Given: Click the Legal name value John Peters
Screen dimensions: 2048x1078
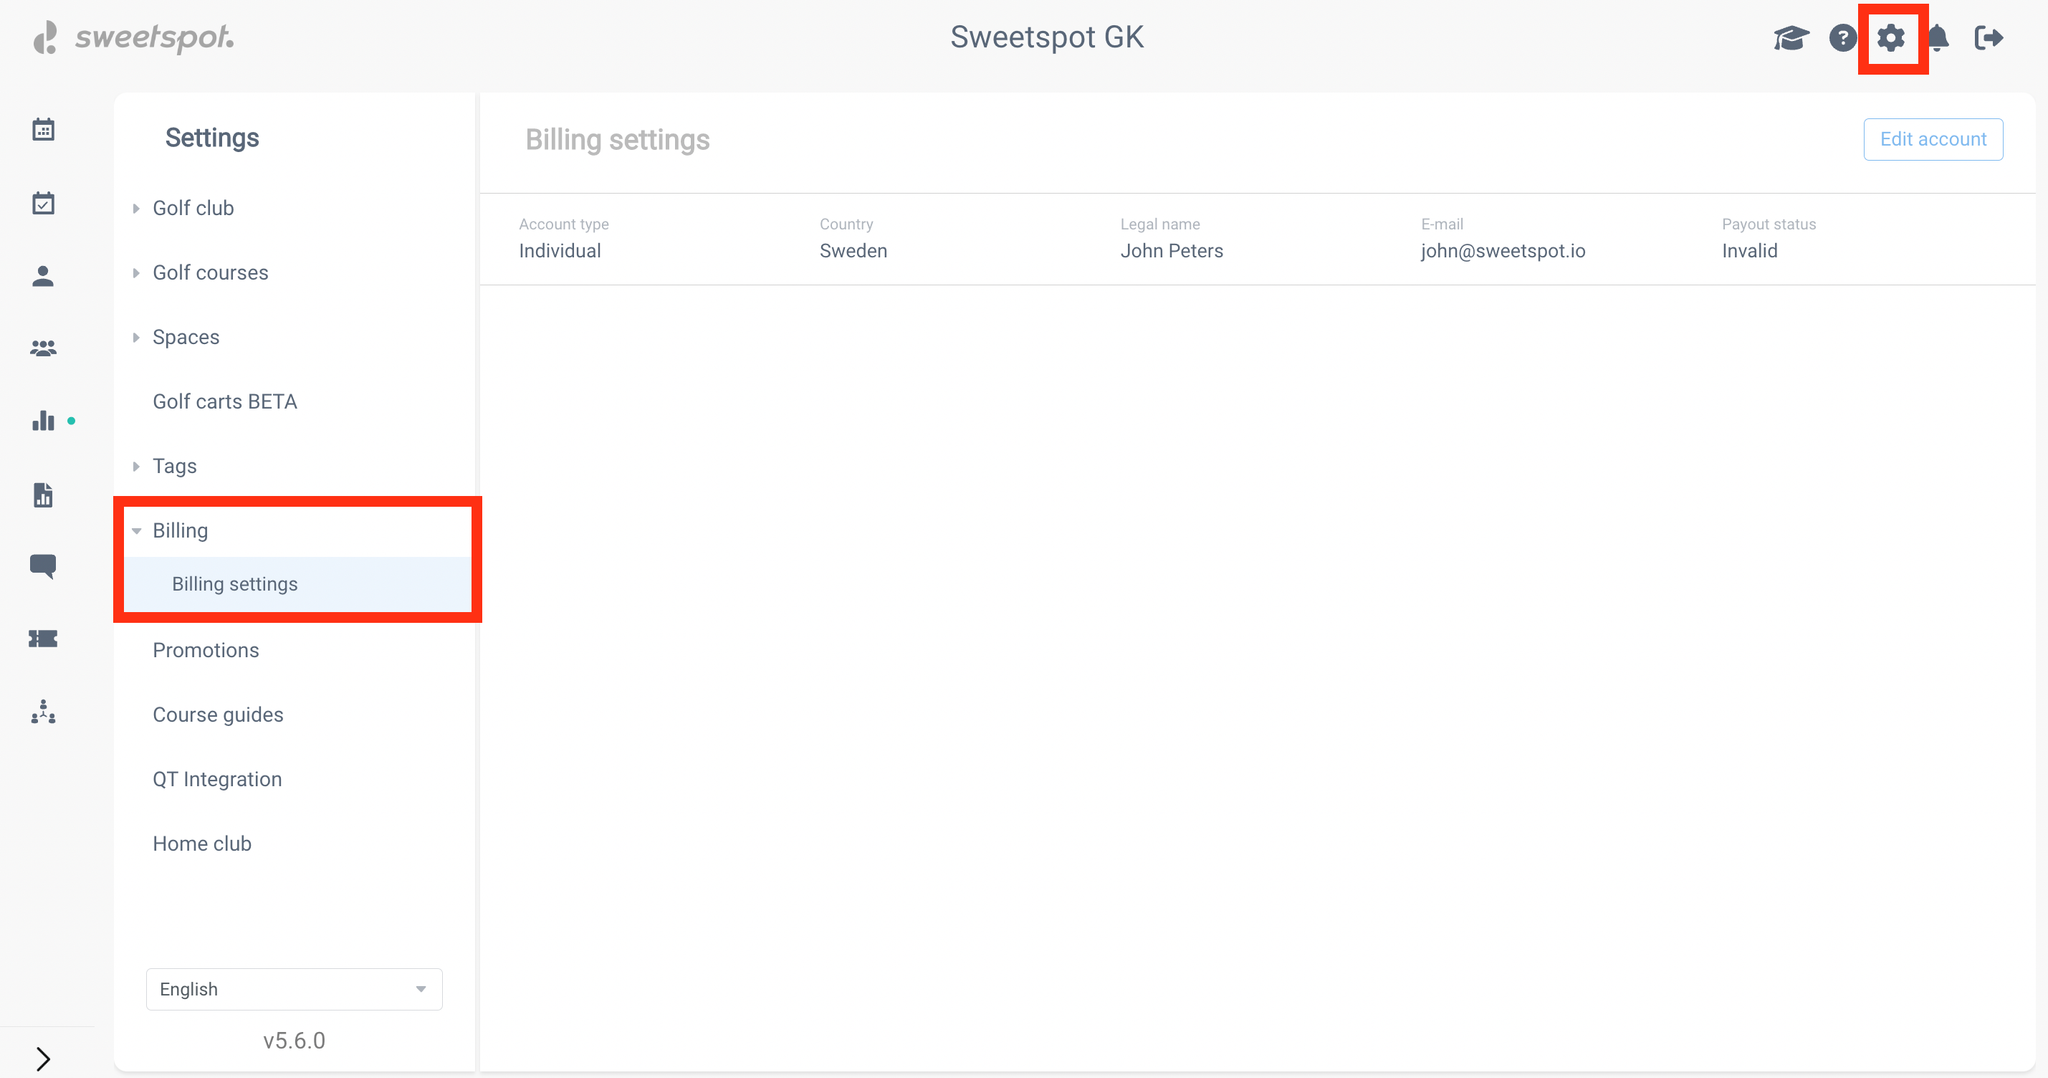Looking at the screenshot, I should (1172, 251).
